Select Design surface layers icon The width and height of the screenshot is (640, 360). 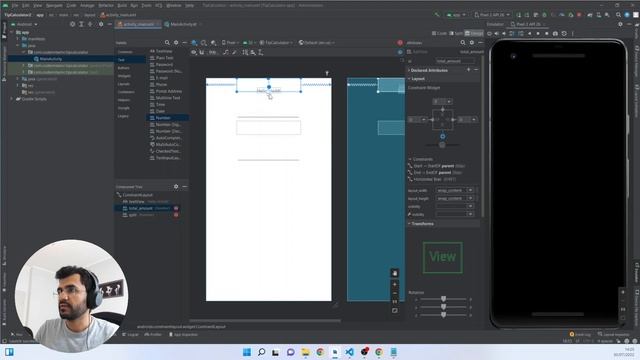point(194,42)
